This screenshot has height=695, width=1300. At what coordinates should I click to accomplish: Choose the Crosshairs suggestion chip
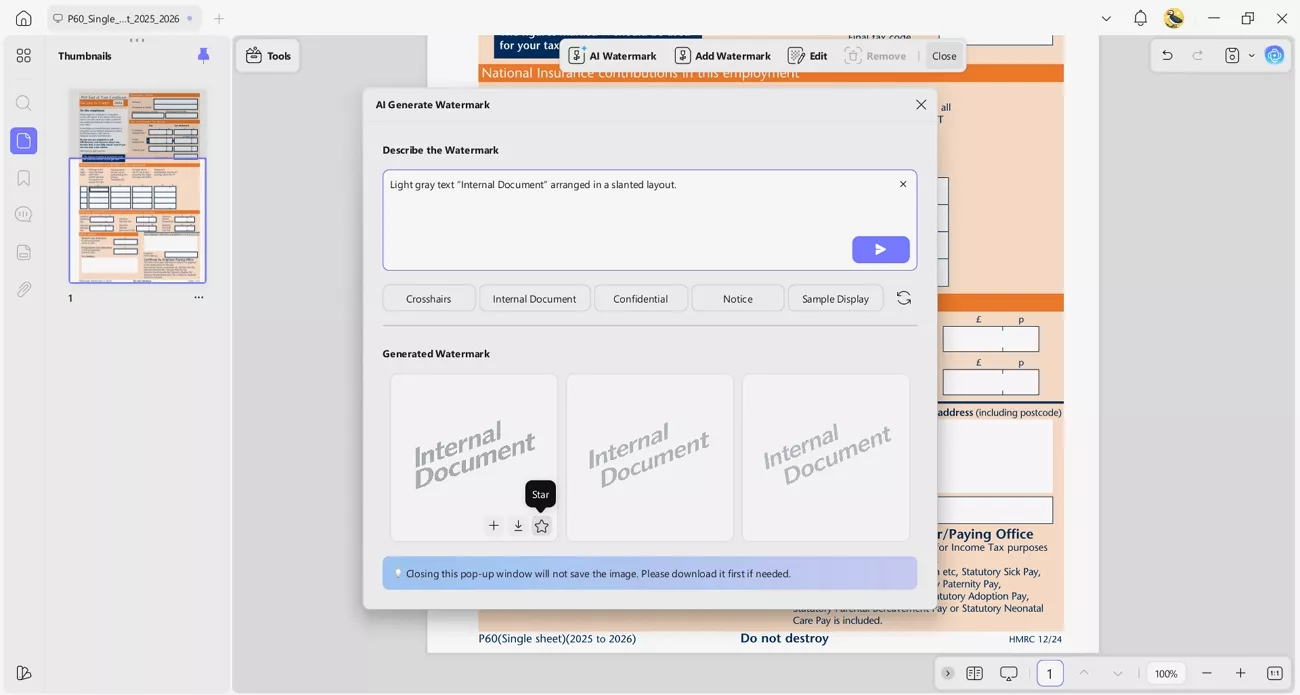[x=429, y=298]
